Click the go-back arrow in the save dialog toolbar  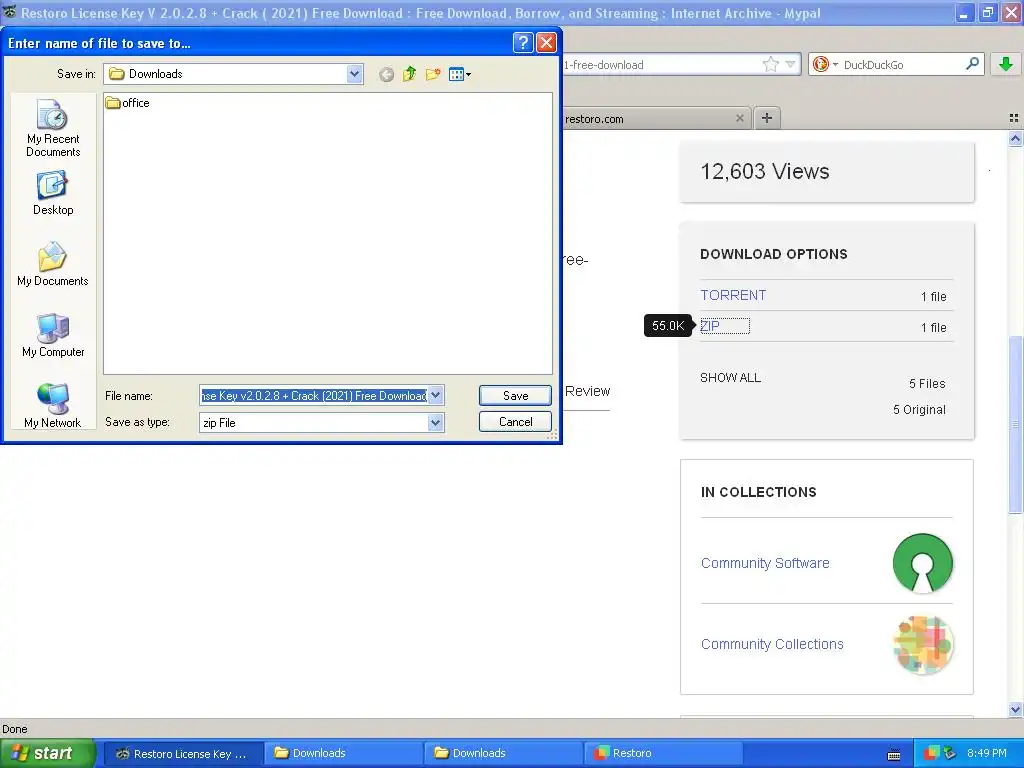tap(387, 74)
